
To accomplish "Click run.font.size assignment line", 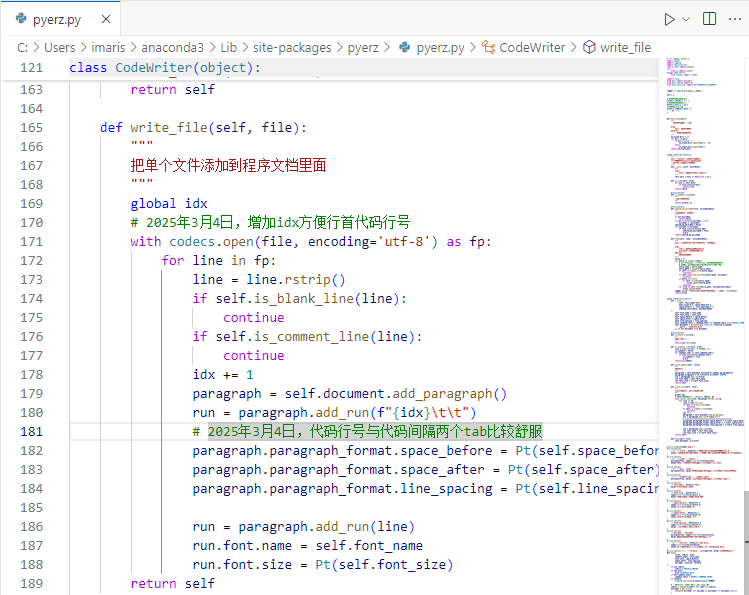I will pyautogui.click(x=322, y=564).
